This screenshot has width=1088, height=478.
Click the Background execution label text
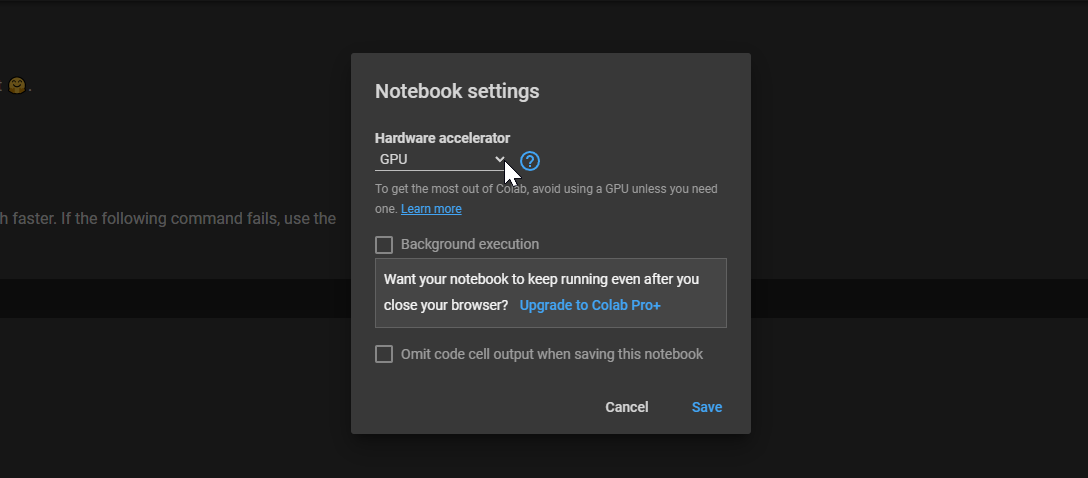[x=469, y=244]
